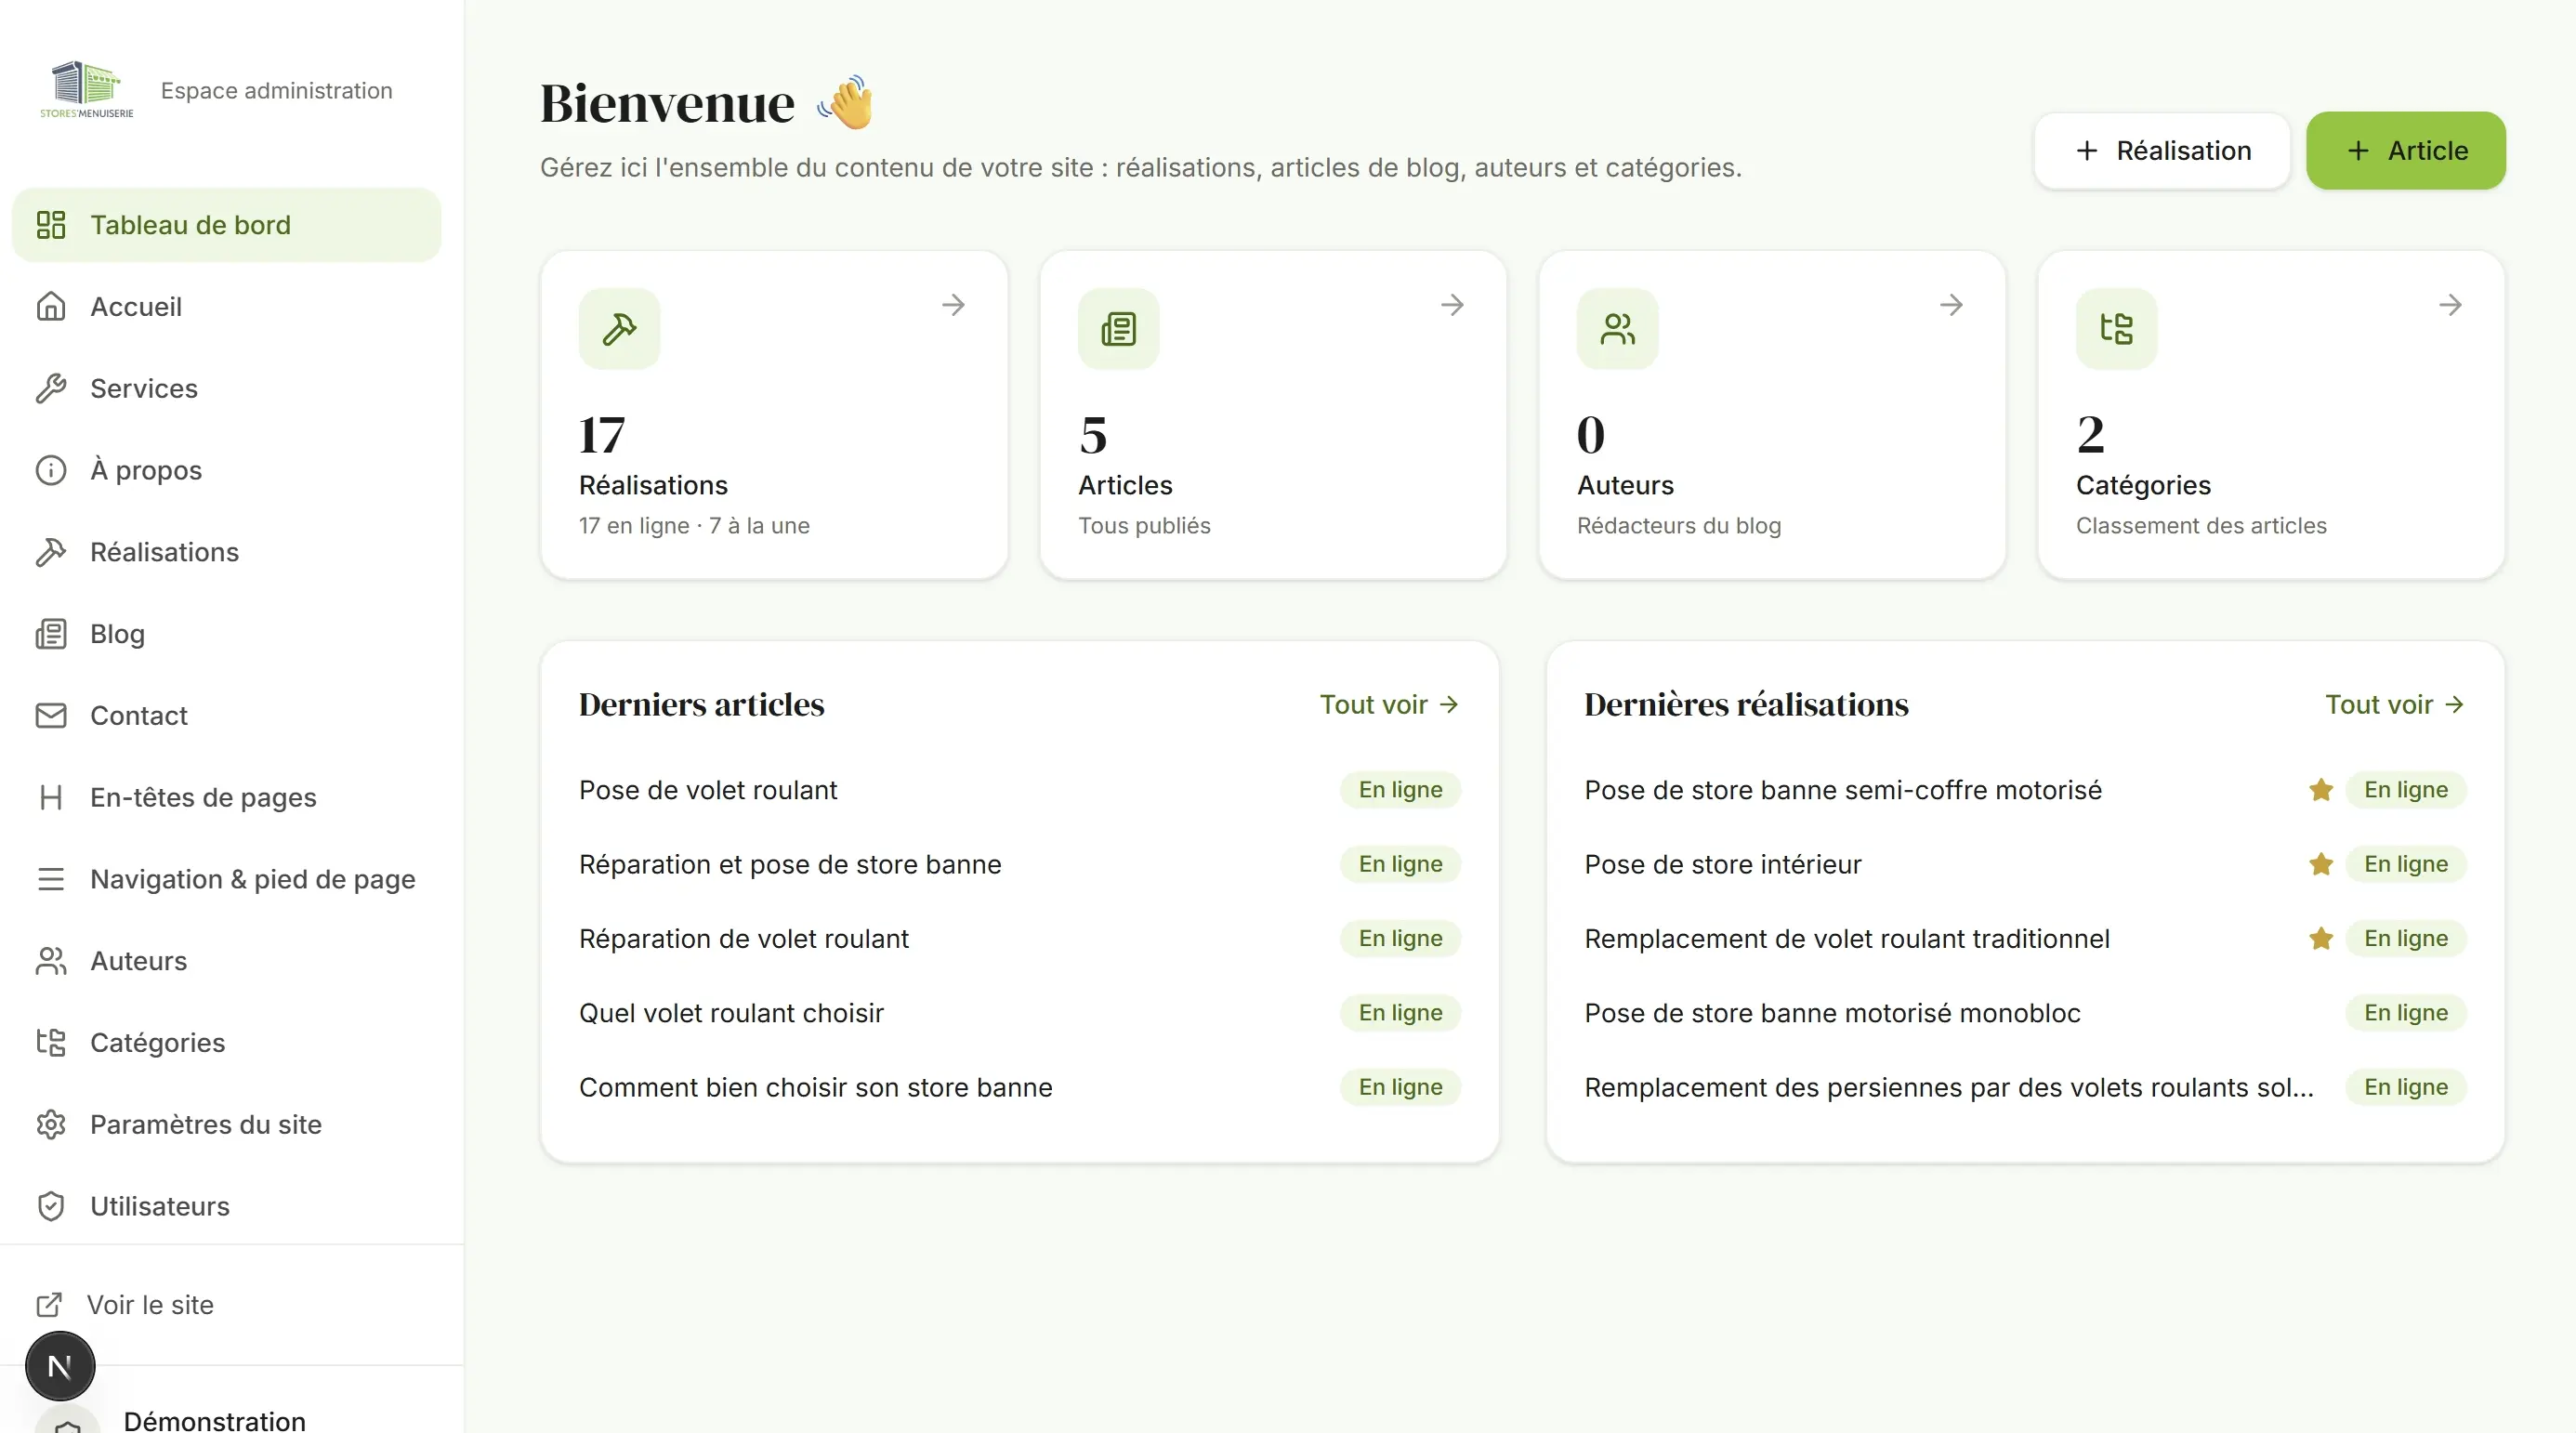This screenshot has height=1433, width=2576.
Task: Follow the arrow on the Auteurs card
Action: [1951, 305]
